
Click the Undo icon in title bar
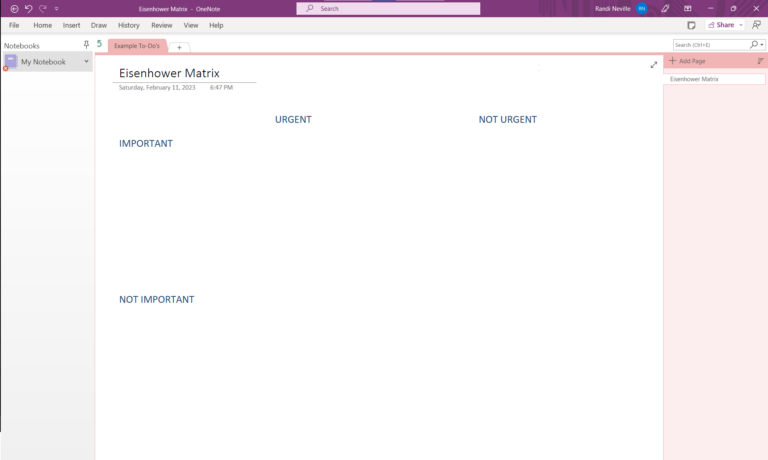[28, 8]
